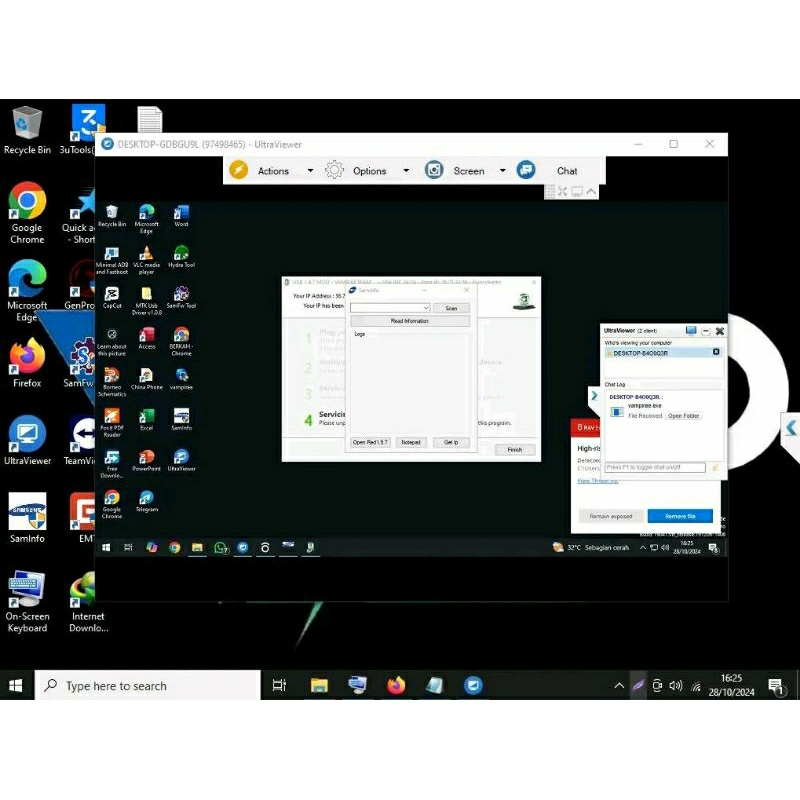Open the Options menu in UltraViewer
The image size is (800, 800).
[x=370, y=170]
